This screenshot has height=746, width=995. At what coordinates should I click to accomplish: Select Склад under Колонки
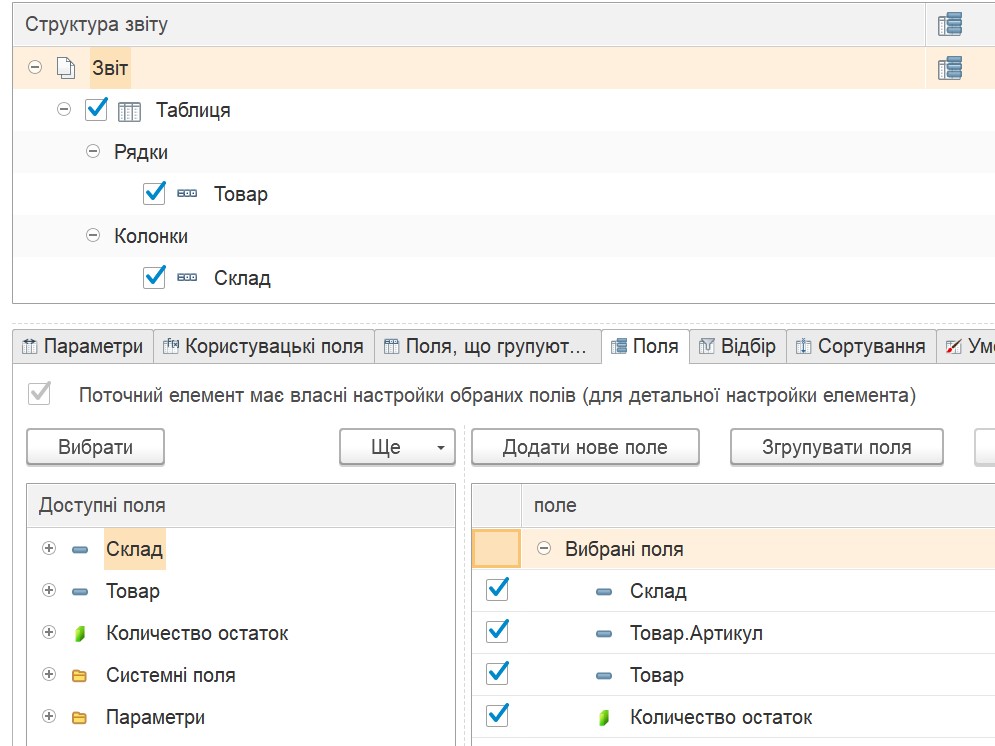click(242, 278)
